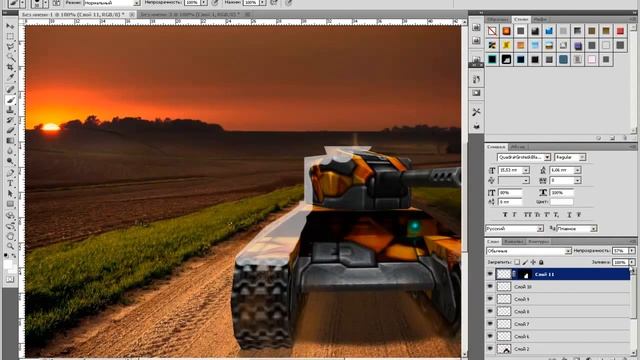
Task: Click the Цвет text color swatch
Action: (562, 202)
